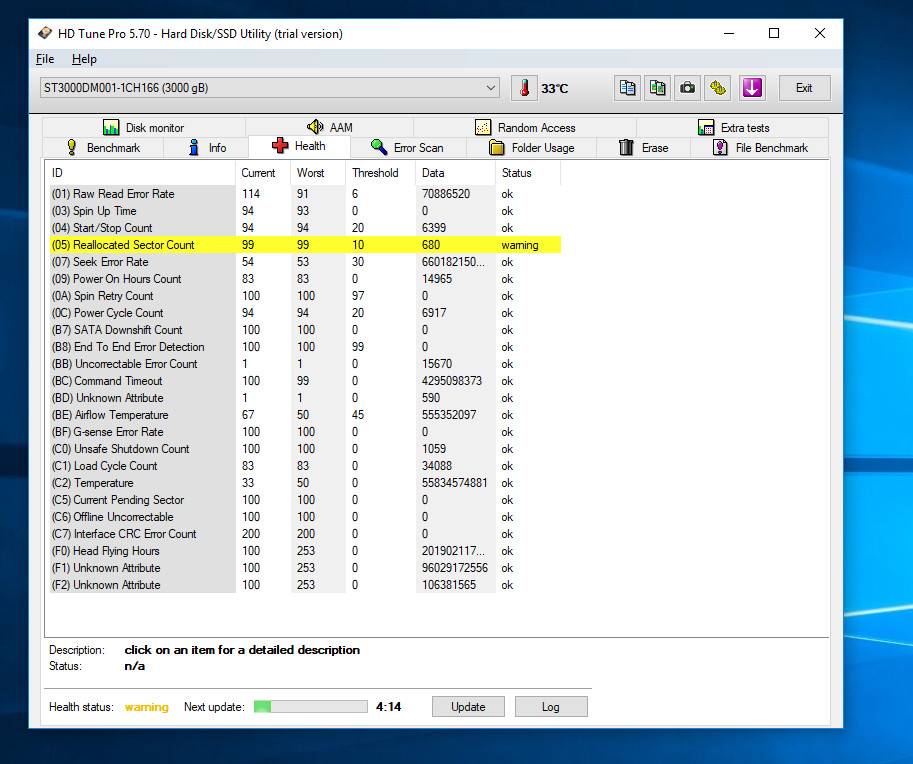Click the copy text to clipboard icon
The height and width of the screenshot is (764, 913).
click(x=627, y=88)
